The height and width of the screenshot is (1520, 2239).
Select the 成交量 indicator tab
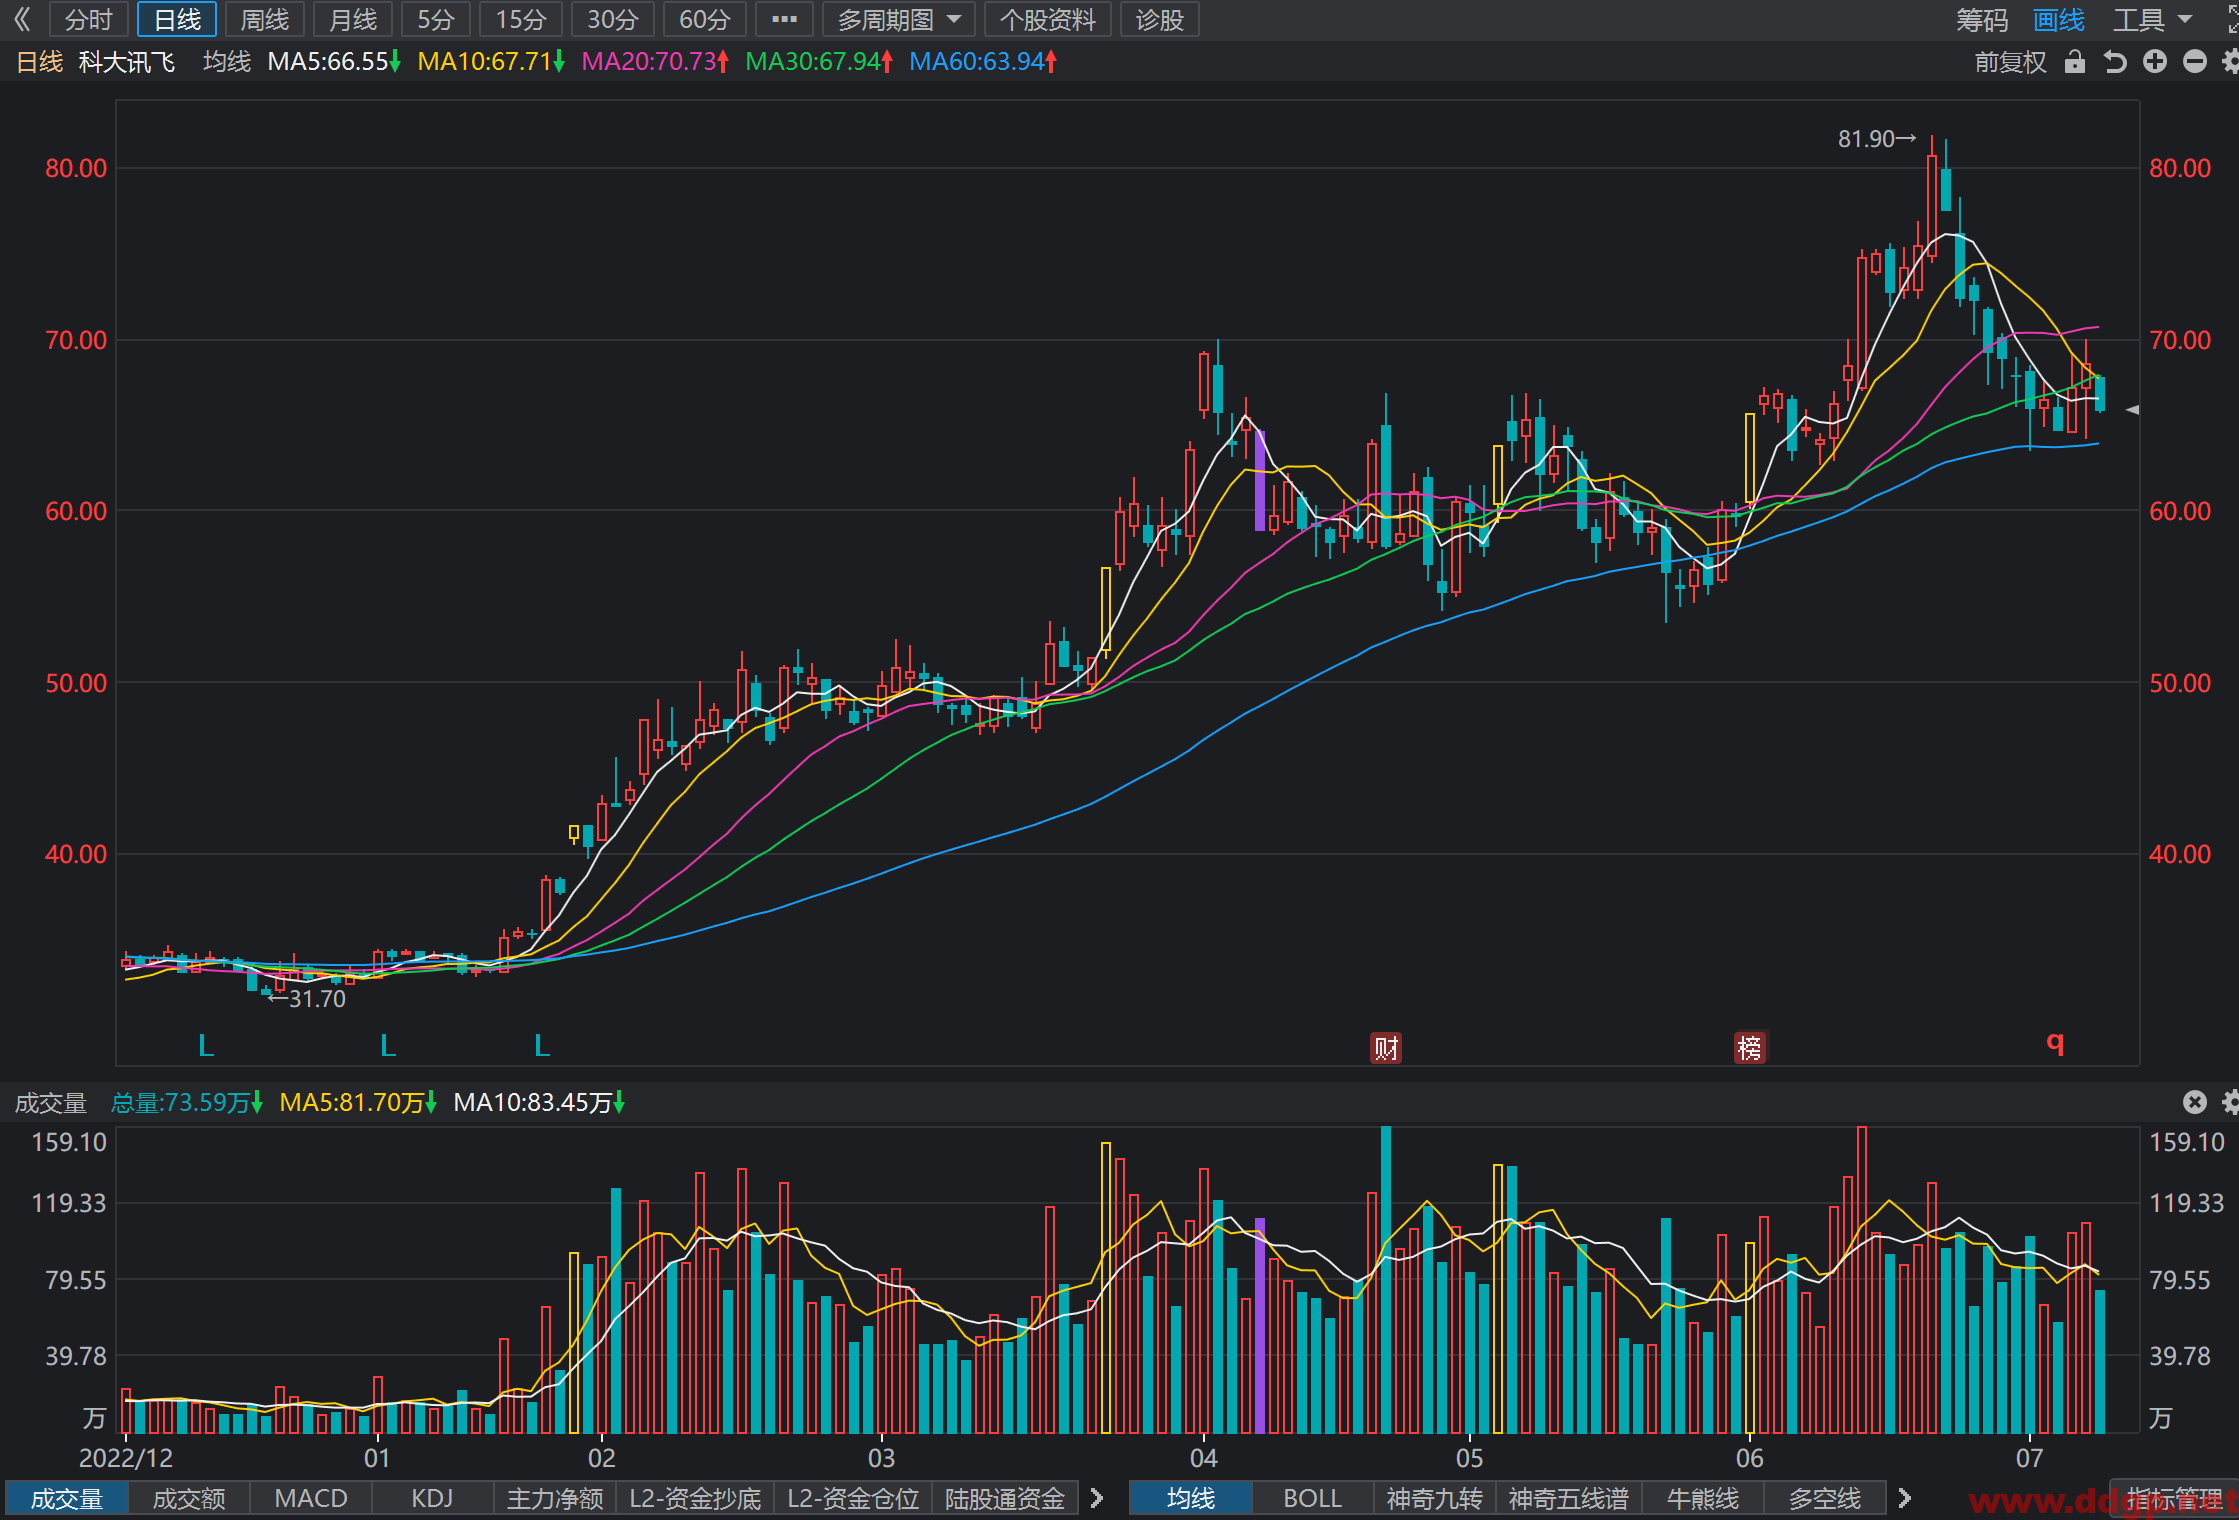pos(67,1499)
